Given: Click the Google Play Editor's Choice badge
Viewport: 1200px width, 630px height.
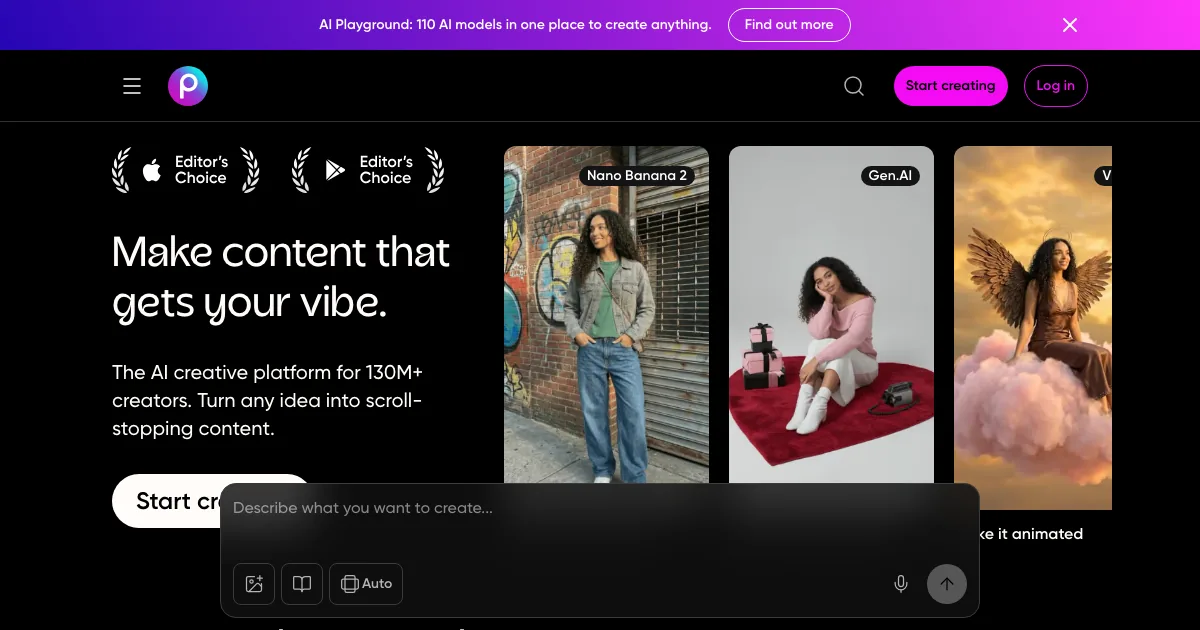Looking at the screenshot, I should (368, 170).
